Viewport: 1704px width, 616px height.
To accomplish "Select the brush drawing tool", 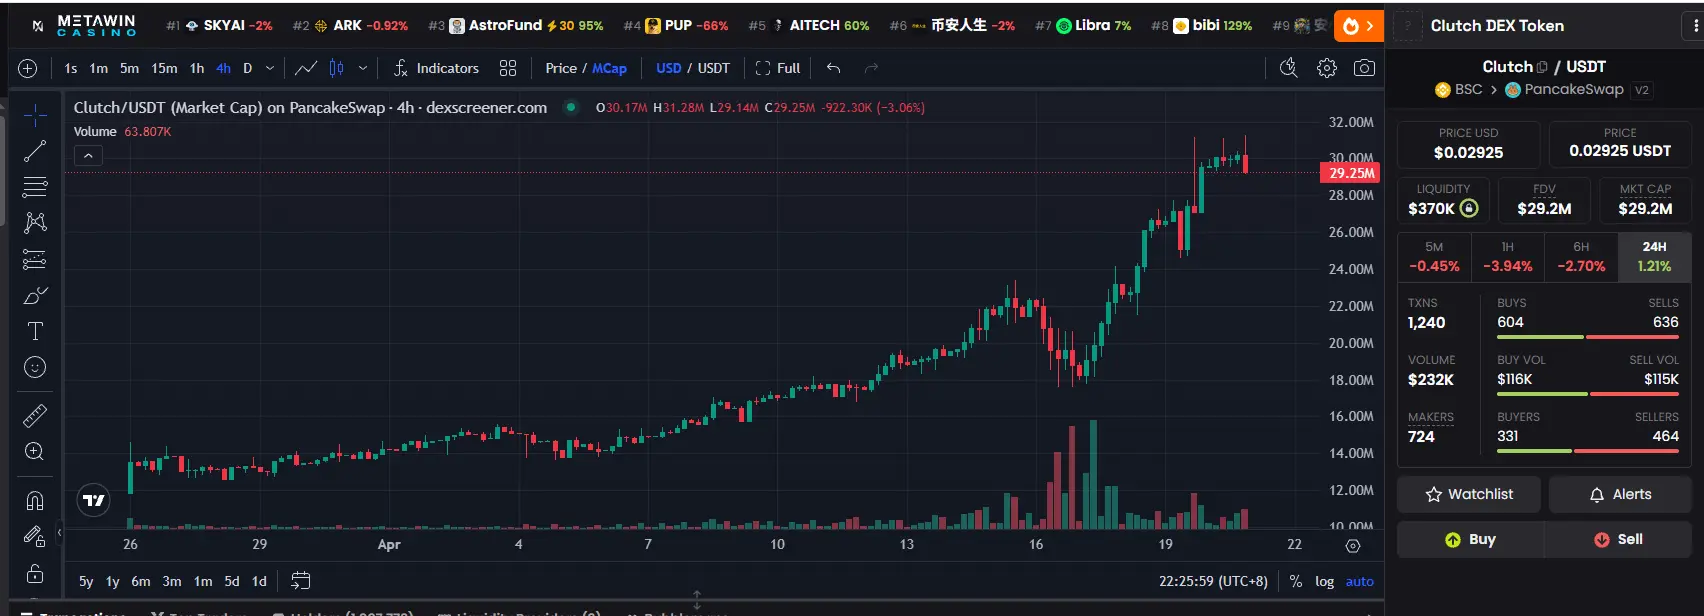I will 35,296.
